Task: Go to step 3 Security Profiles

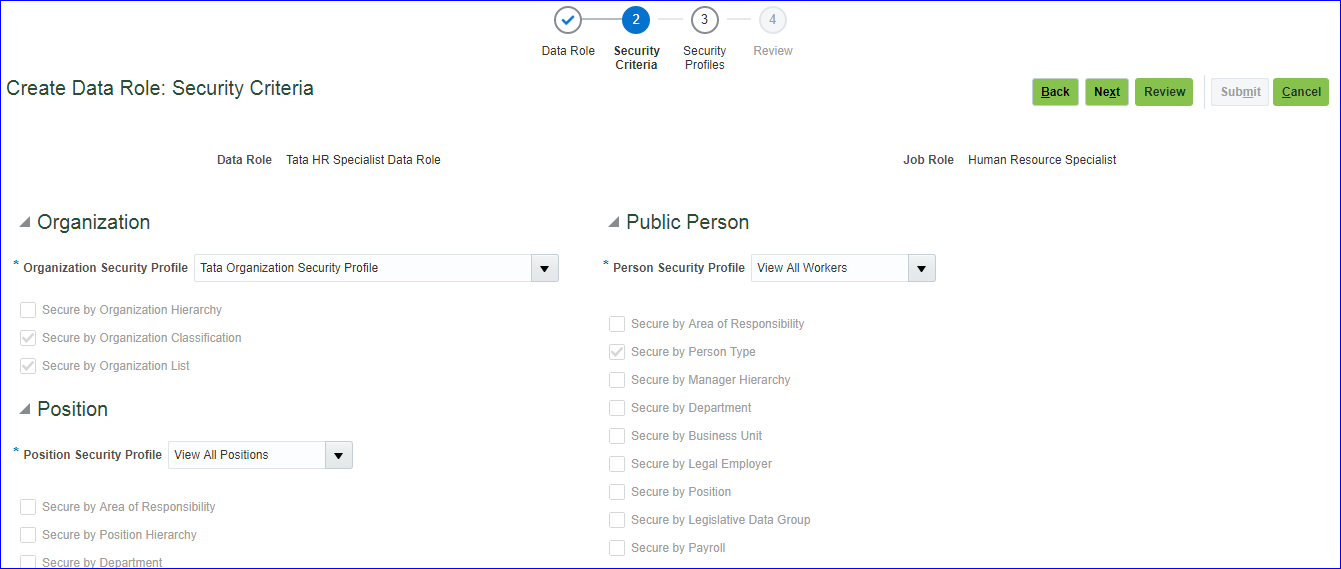Action: pos(705,20)
